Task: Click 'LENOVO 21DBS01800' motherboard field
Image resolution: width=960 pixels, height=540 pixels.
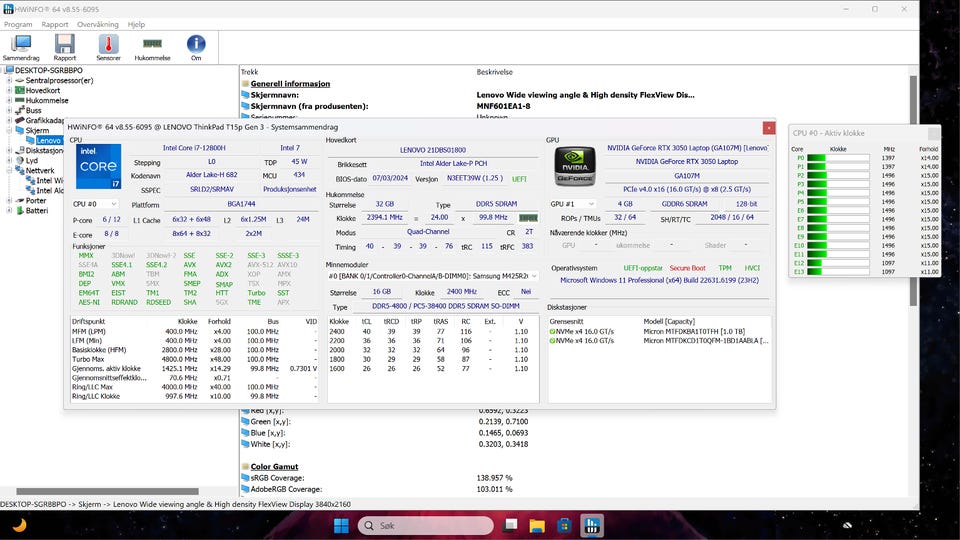Action: click(x=433, y=150)
